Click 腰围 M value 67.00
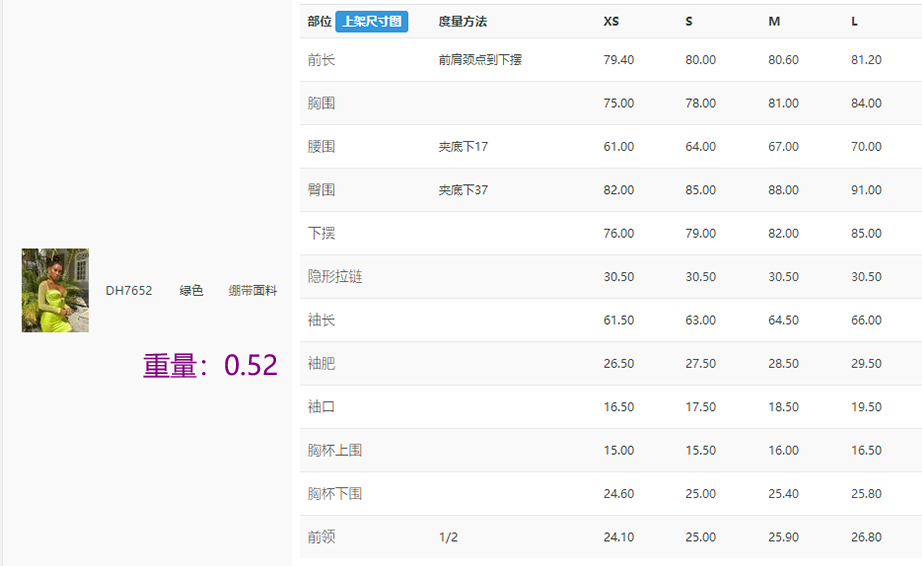The height and width of the screenshot is (566, 922). pos(783,147)
